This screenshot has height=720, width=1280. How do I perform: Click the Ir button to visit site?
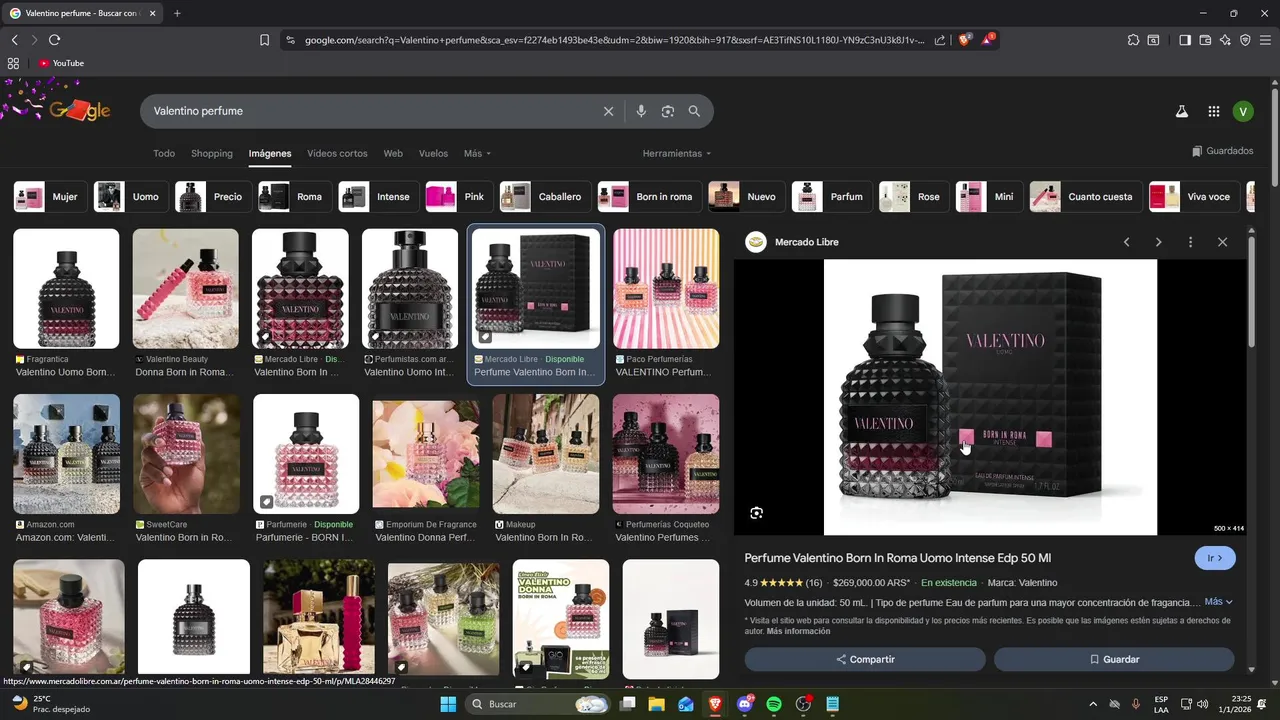(x=1215, y=558)
